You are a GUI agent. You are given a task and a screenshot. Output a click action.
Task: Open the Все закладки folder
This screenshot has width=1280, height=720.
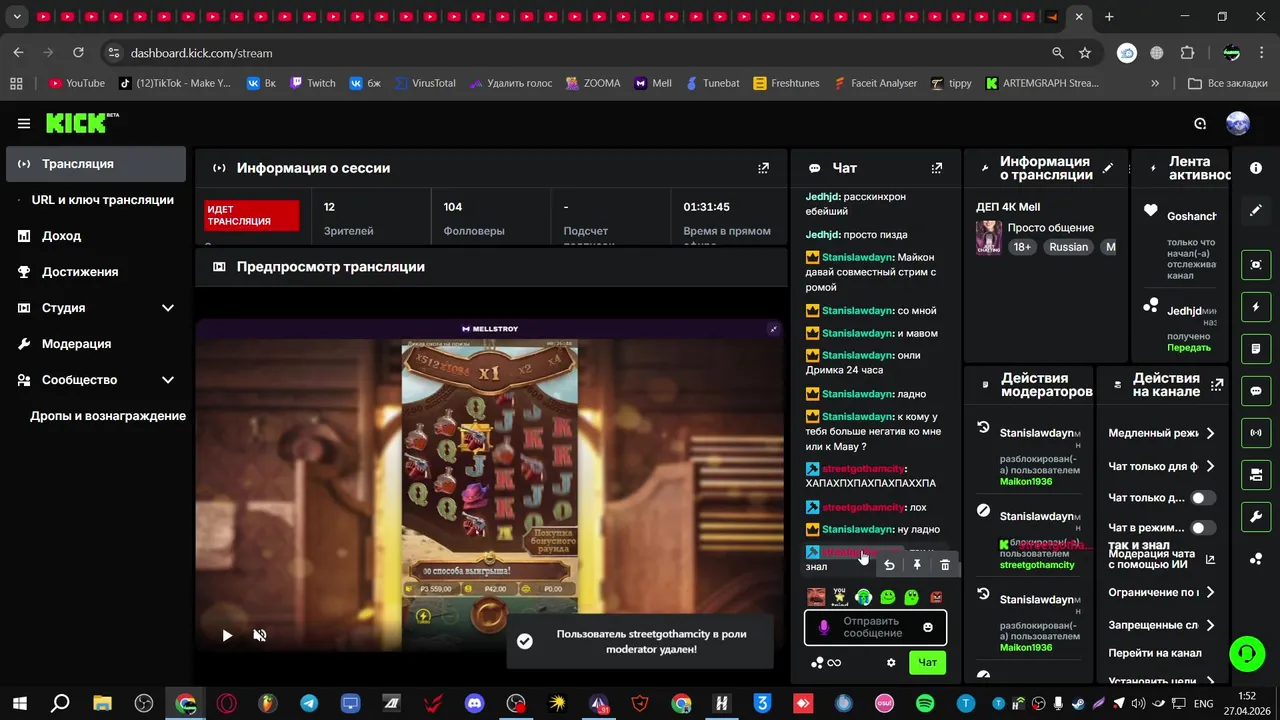point(1228,83)
